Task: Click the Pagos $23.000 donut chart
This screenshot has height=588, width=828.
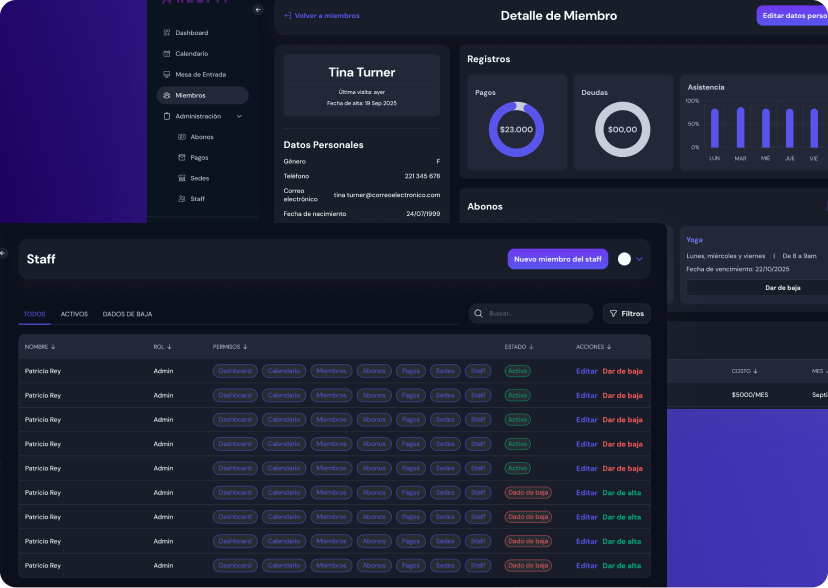Action: tap(516, 129)
